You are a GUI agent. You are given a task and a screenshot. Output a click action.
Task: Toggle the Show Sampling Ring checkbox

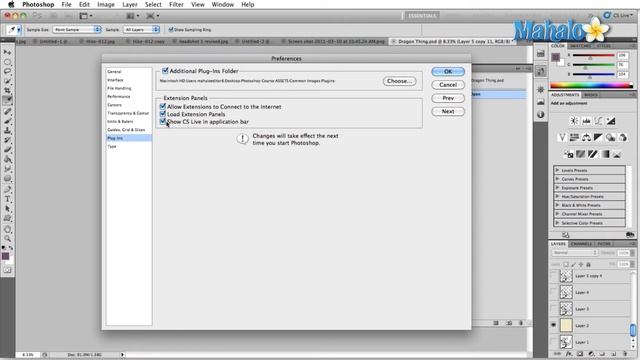(171, 29)
